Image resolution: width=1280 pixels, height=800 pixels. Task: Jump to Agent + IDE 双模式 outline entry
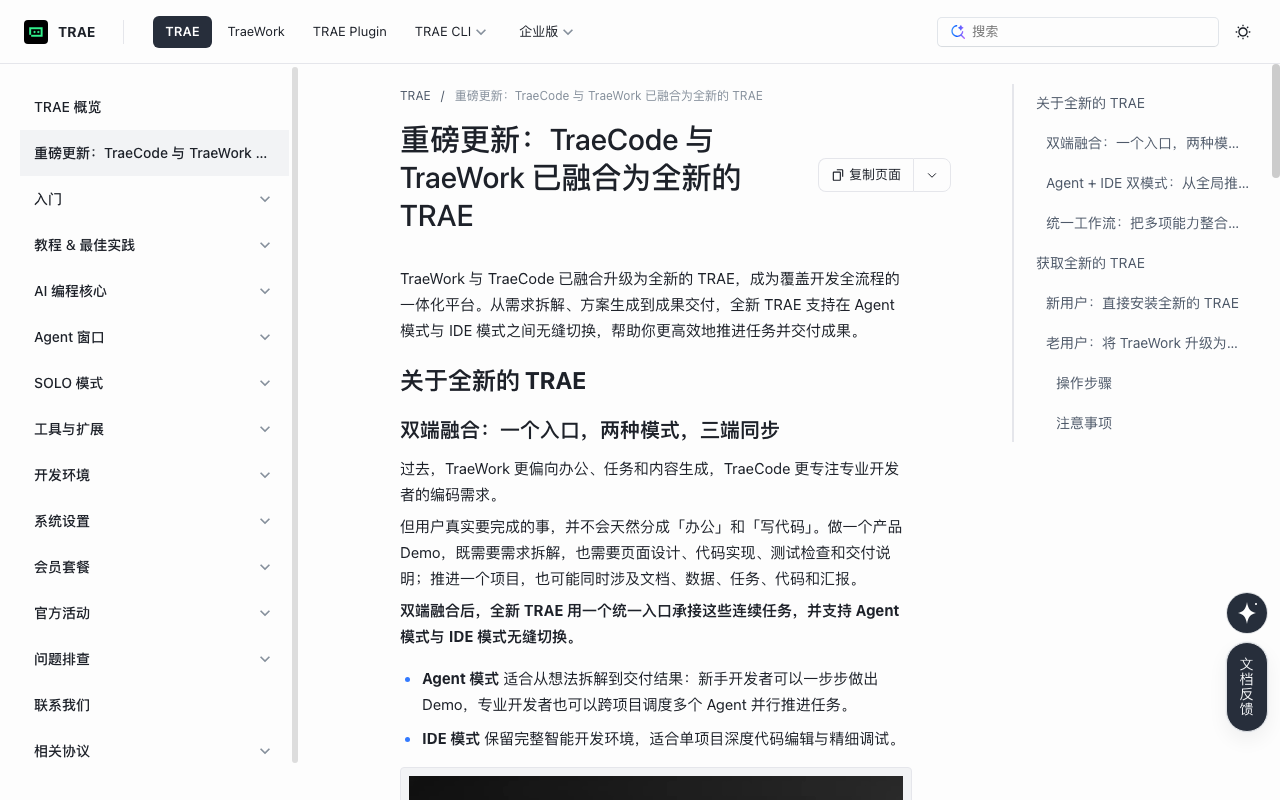[x=1147, y=183]
